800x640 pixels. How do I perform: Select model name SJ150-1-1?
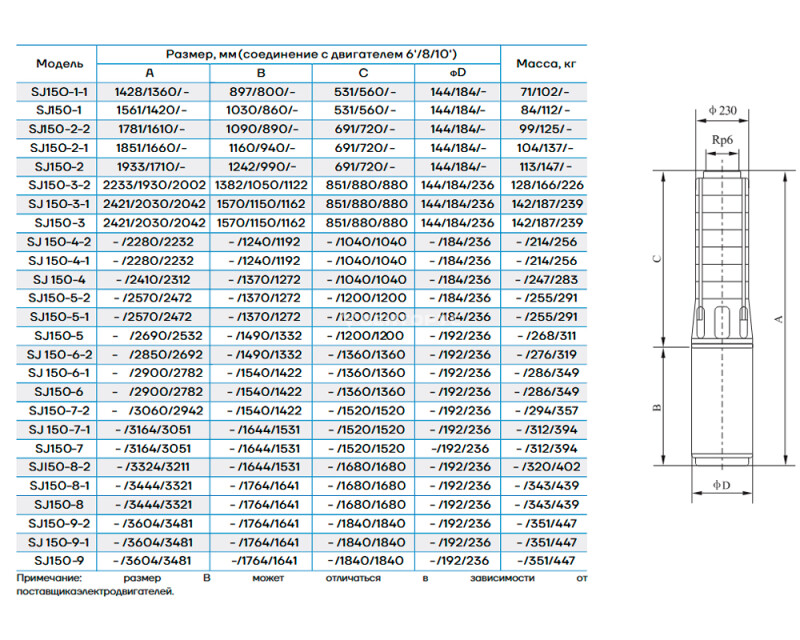pos(59,92)
